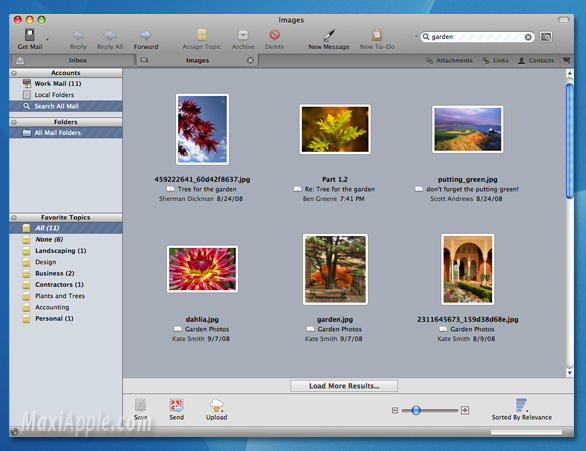This screenshot has width=586, height=451.
Task: Open the Attachments view
Action: click(449, 60)
